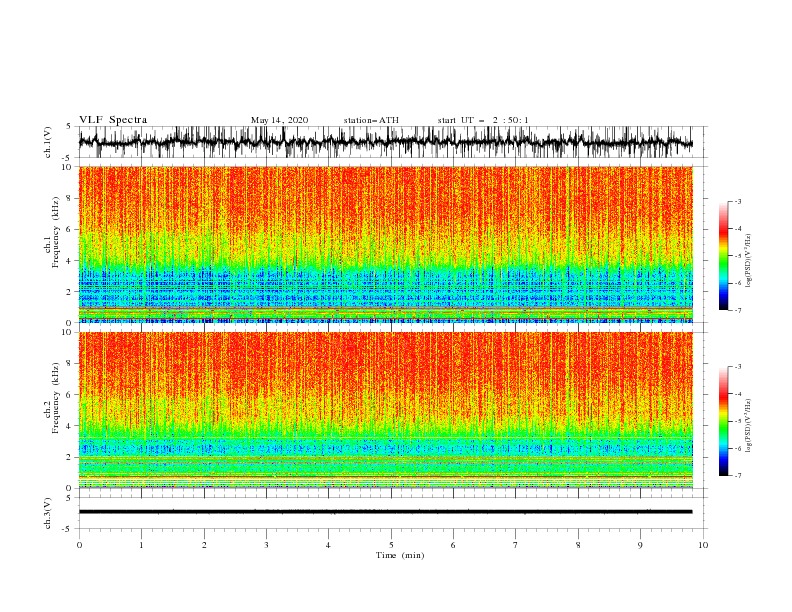
Task: Click the "8" tick on the time axis
Action: (x=578, y=545)
